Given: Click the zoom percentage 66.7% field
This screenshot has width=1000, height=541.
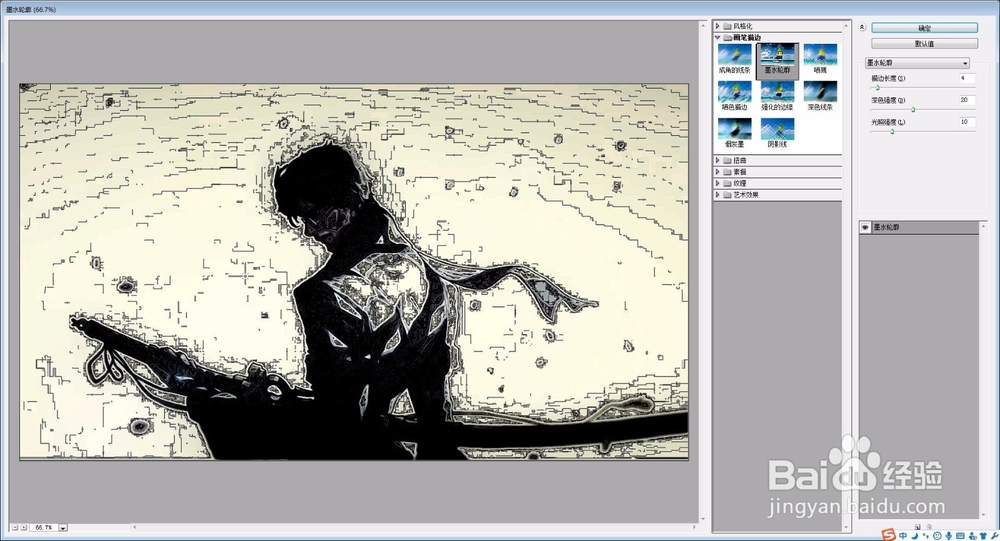Looking at the screenshot, I should [x=44, y=528].
